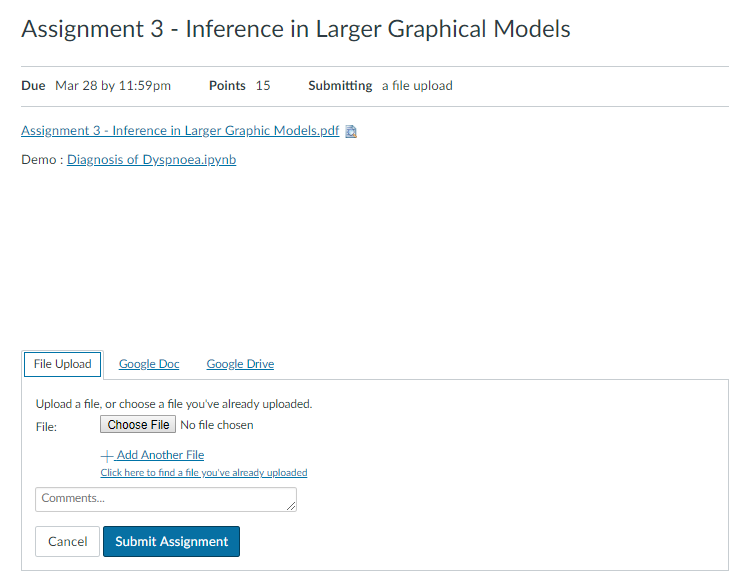
Task: Click the plus icon before Add Another File
Action: pos(108,455)
